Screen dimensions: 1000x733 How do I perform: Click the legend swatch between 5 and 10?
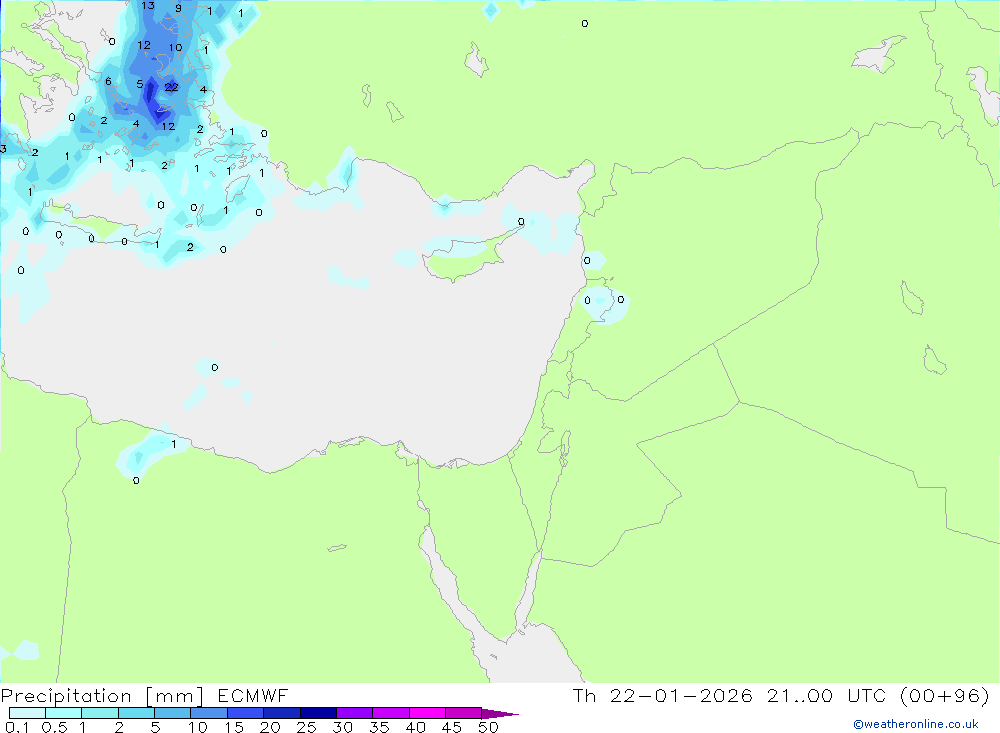[172, 713]
